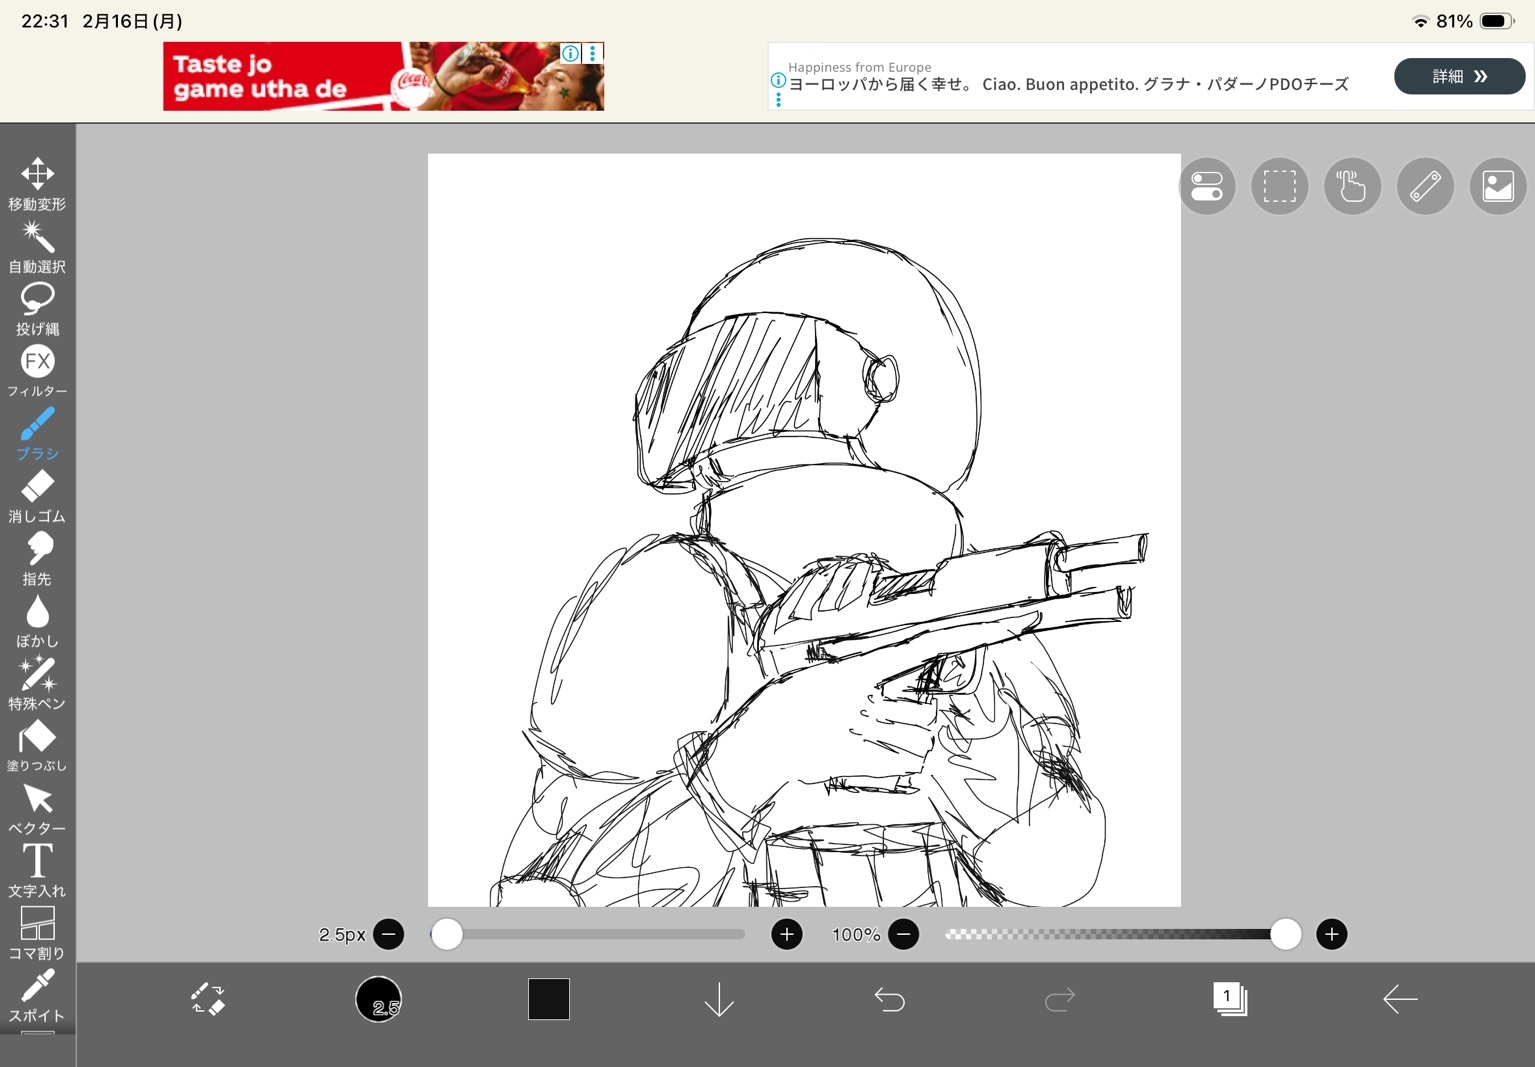Viewport: 1535px width, 1067px height.
Task: Choose the Lasso tool (投げ縄)
Action: point(37,308)
